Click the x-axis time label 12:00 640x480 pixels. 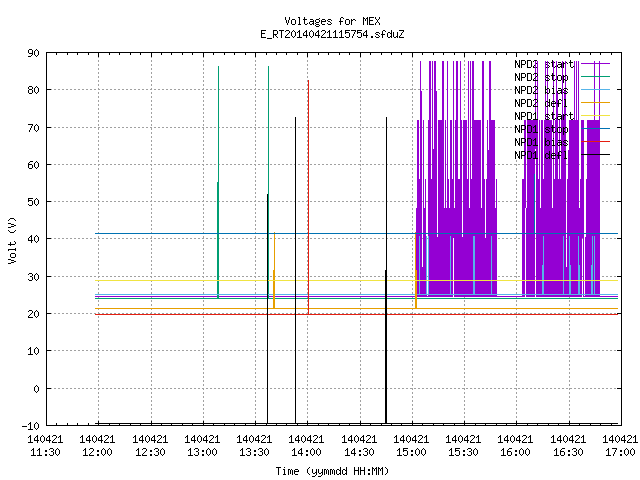[x=98, y=453]
